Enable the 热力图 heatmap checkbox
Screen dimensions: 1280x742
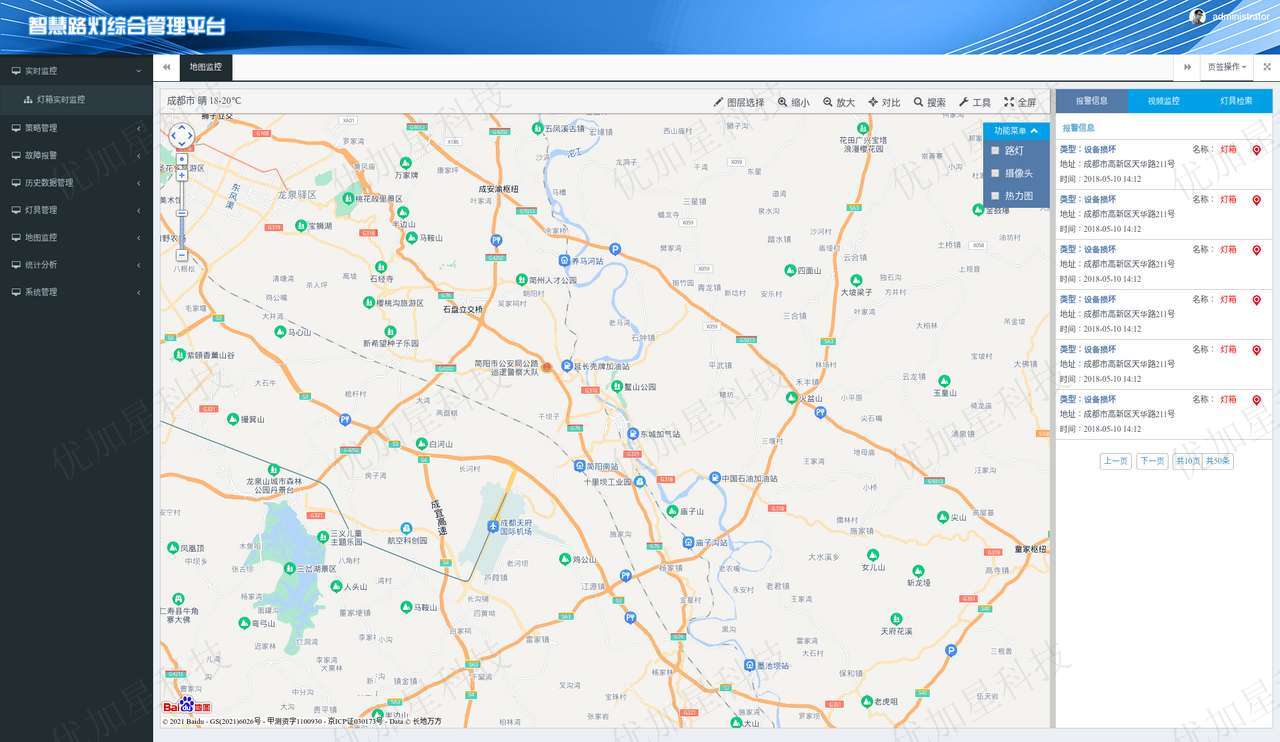[x=995, y=197]
